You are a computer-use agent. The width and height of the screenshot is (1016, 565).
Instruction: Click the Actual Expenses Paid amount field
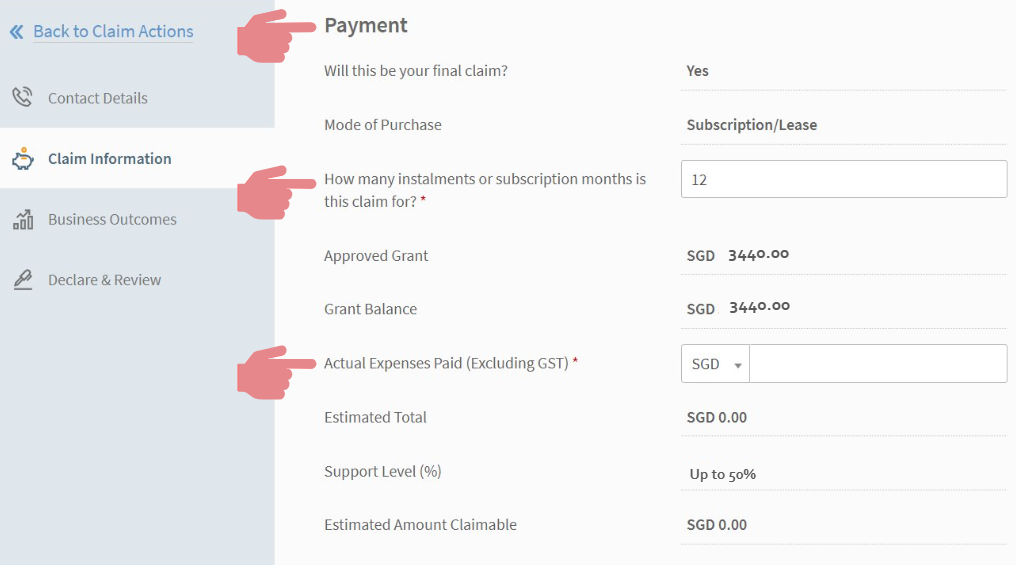click(x=878, y=363)
